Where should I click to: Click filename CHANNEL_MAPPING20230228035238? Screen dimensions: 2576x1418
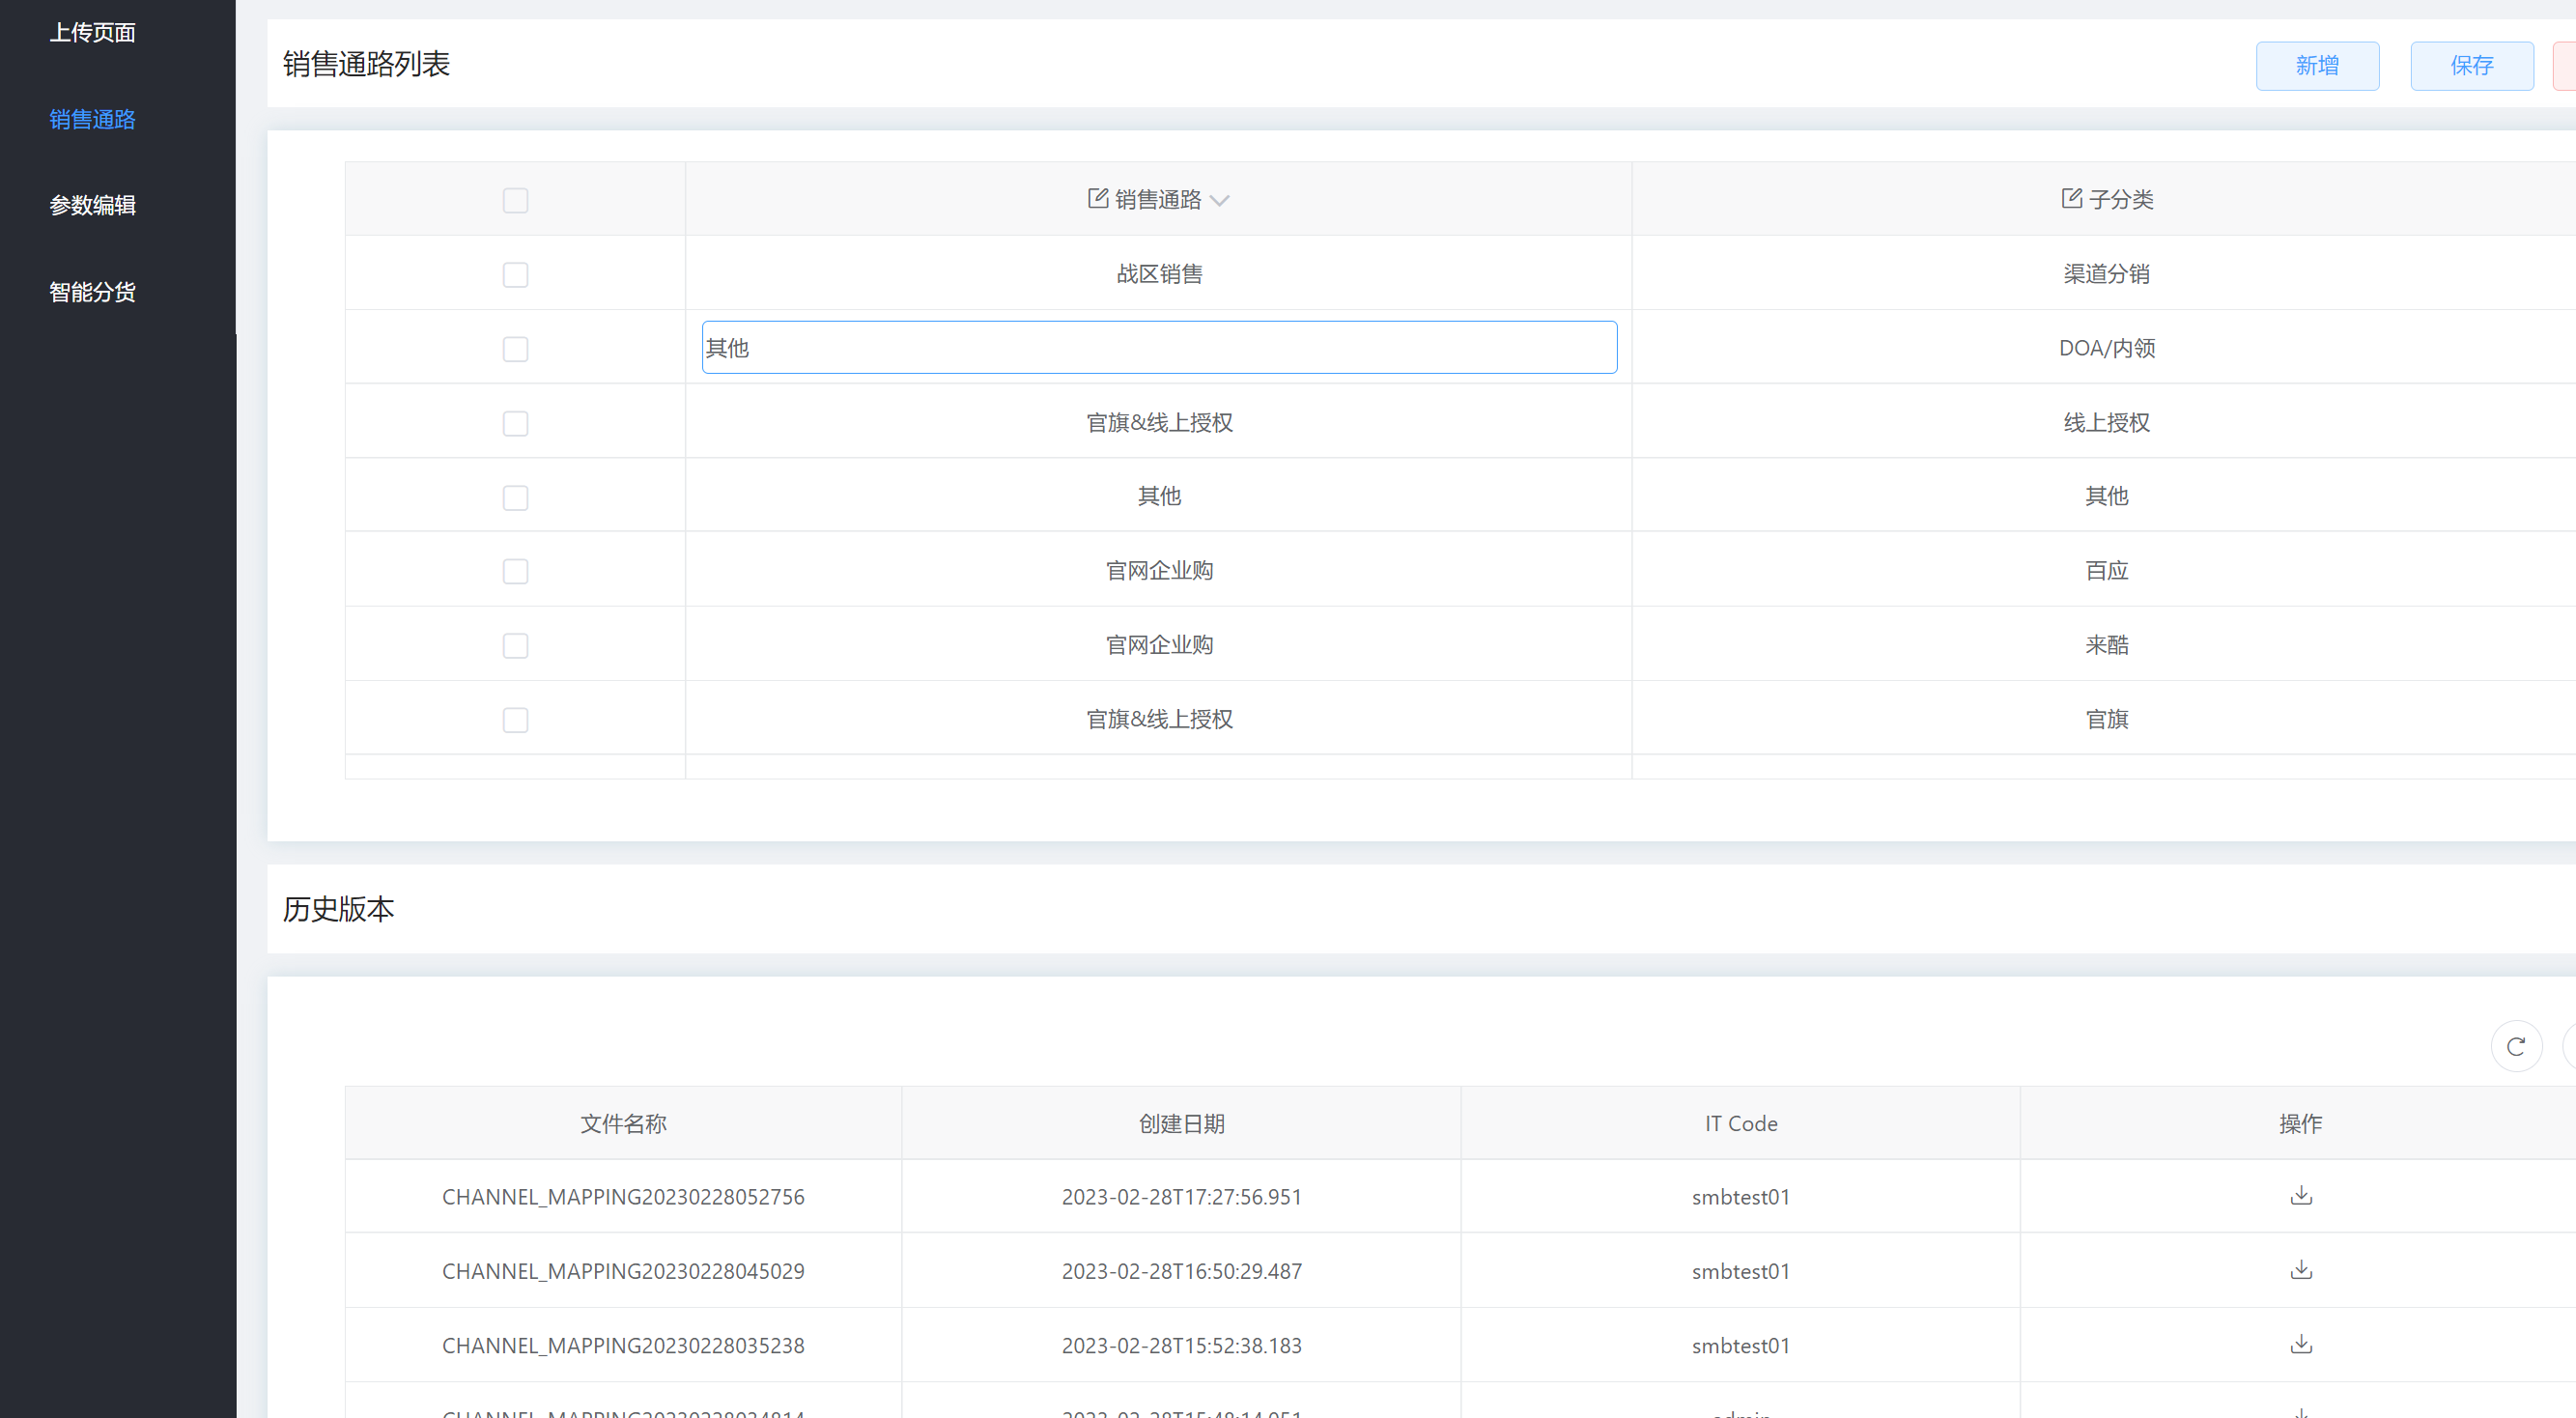(x=623, y=1345)
